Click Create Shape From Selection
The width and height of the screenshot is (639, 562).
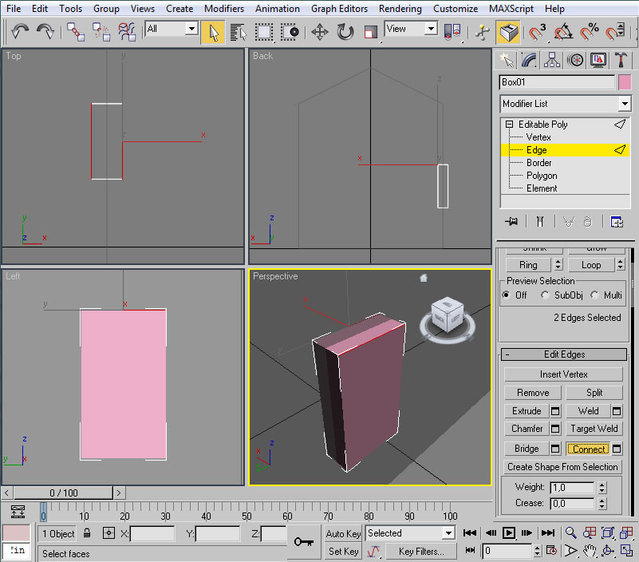[562, 467]
